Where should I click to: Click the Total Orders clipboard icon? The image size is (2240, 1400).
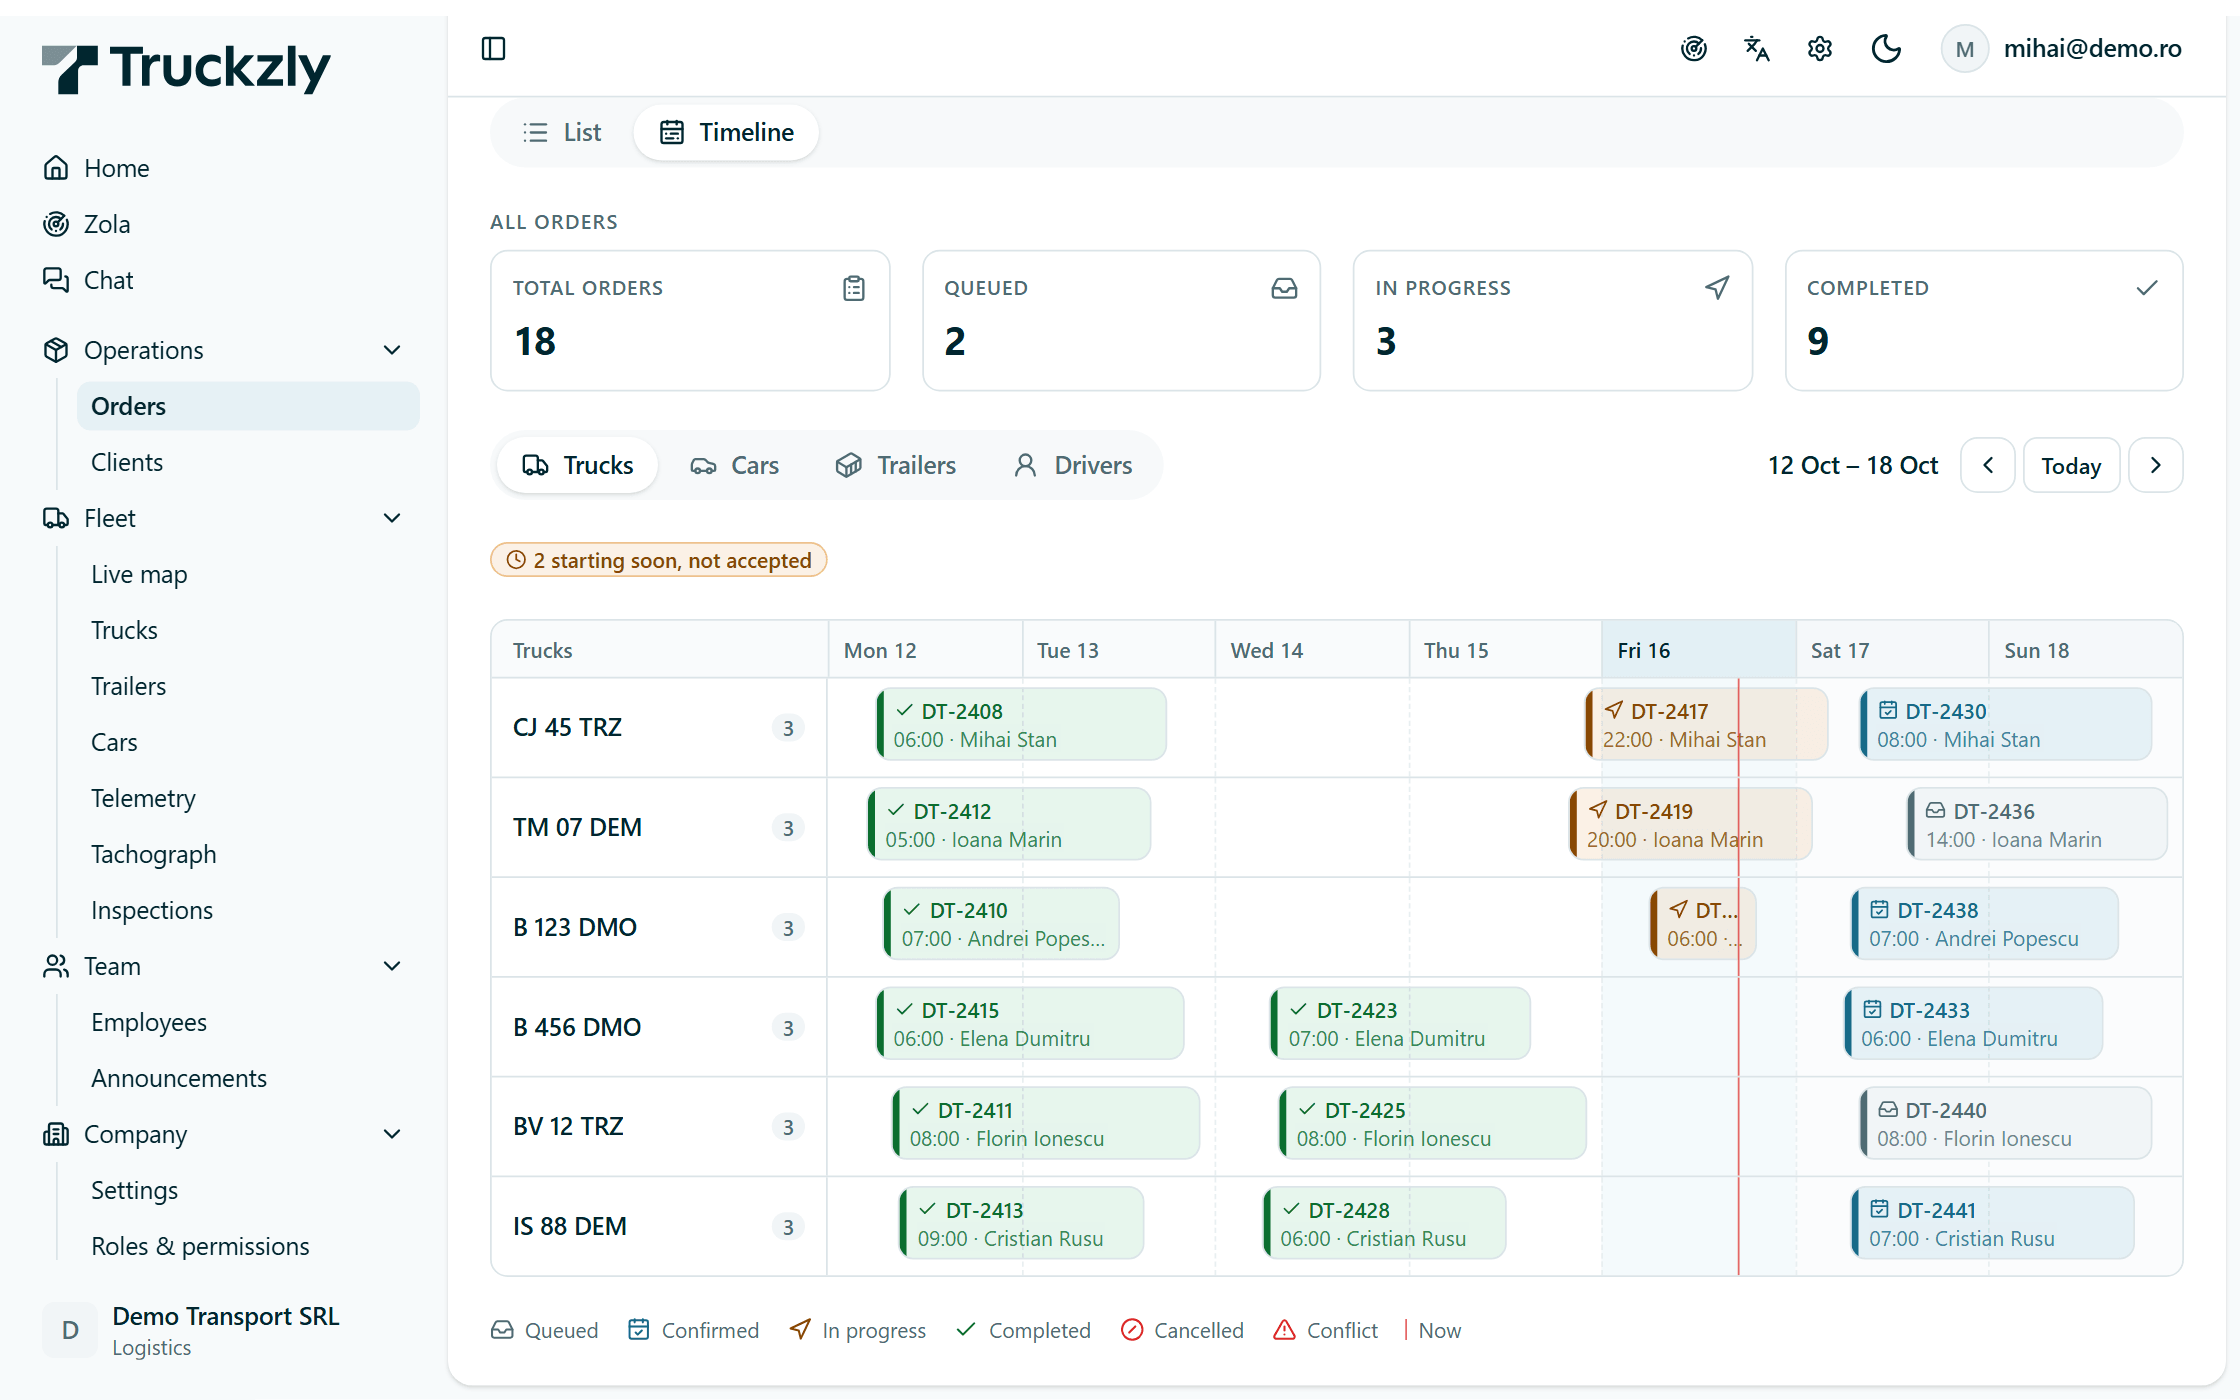(853, 288)
